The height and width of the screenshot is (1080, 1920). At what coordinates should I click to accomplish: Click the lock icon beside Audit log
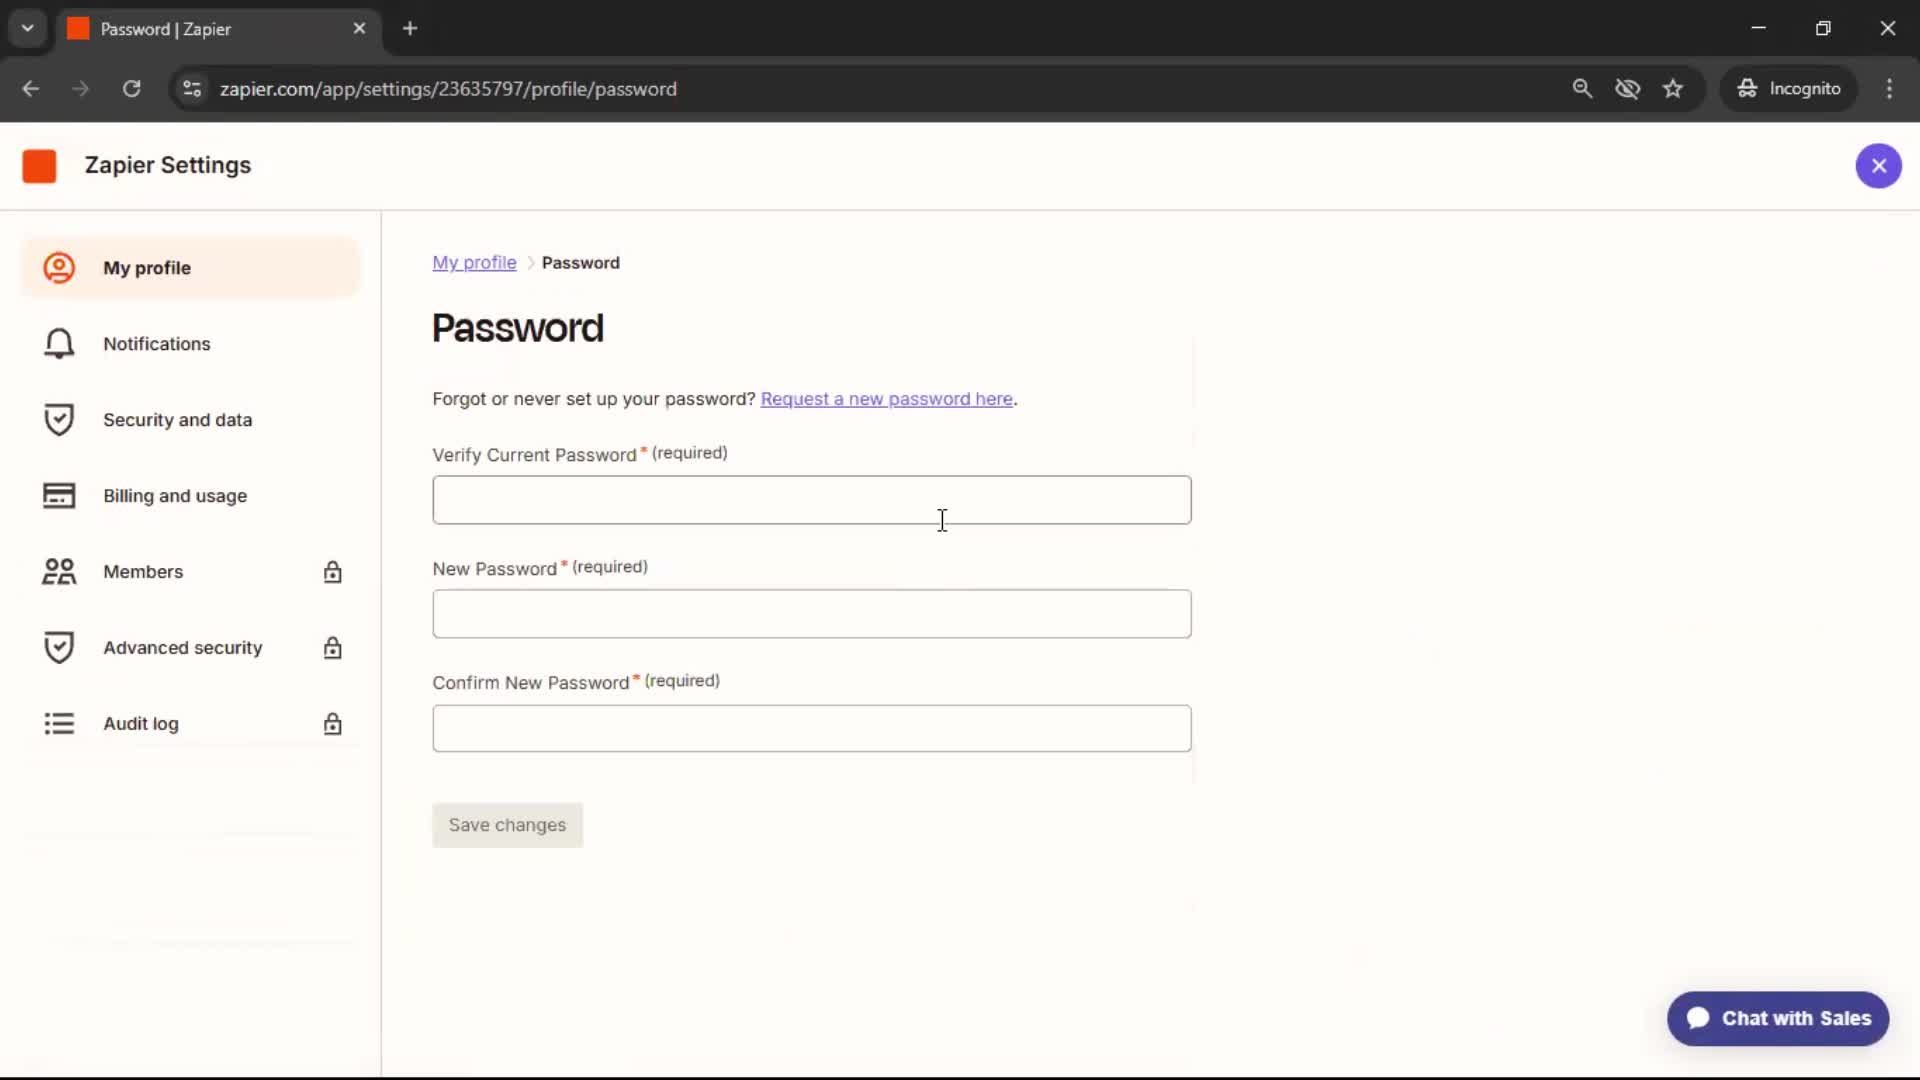pyautogui.click(x=332, y=724)
